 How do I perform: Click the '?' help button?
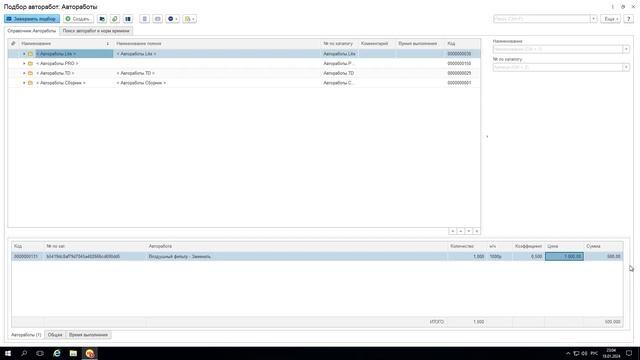[x=629, y=19]
